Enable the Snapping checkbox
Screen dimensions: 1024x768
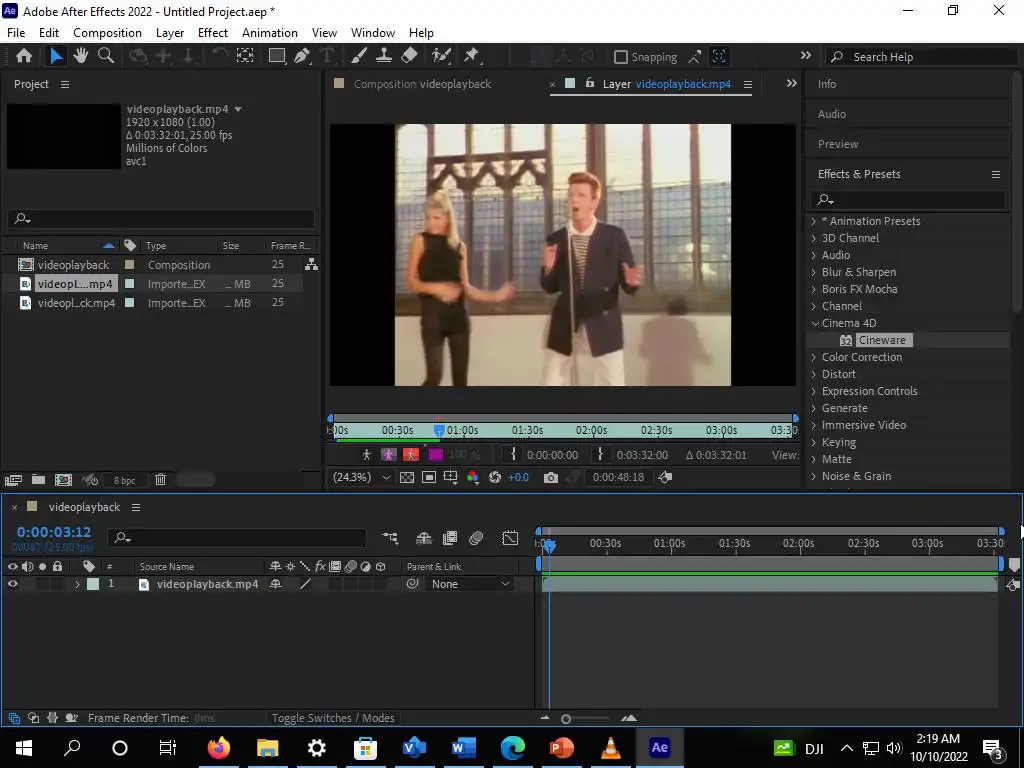(621, 57)
